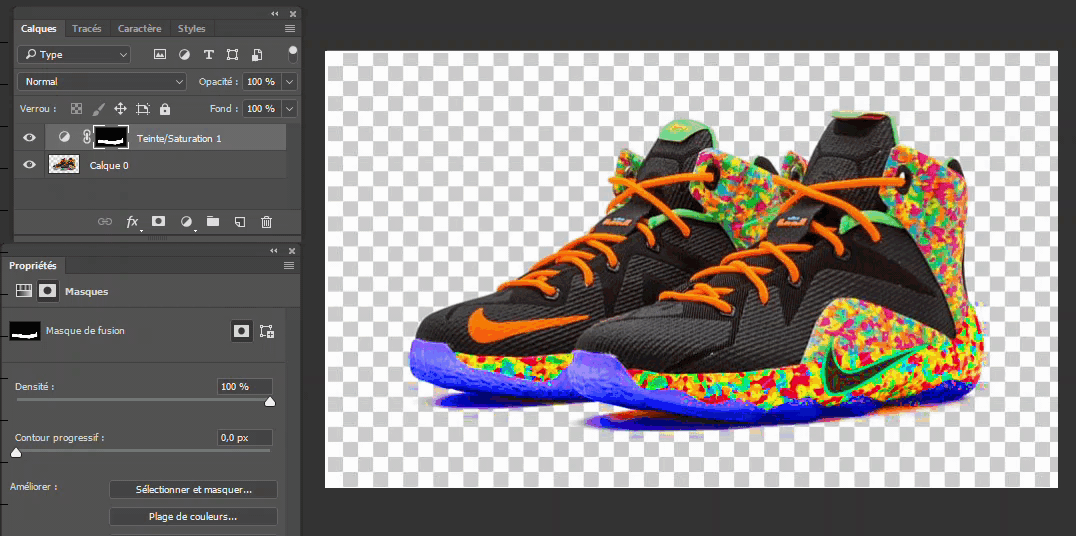
Task: Click the delete layer trash icon
Action: 266,222
